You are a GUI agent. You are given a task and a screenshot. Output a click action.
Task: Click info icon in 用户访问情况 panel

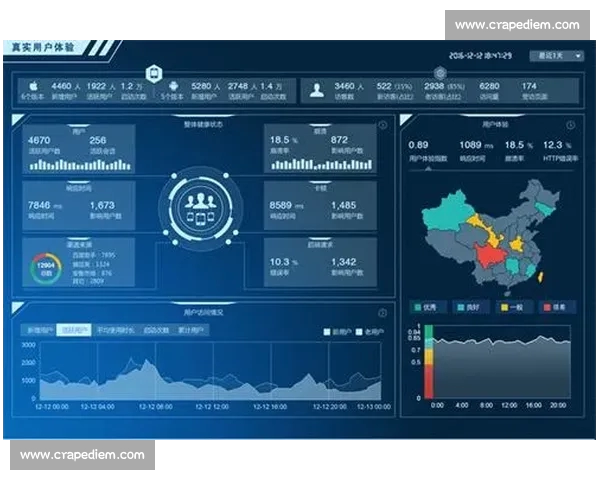pyautogui.click(x=382, y=313)
